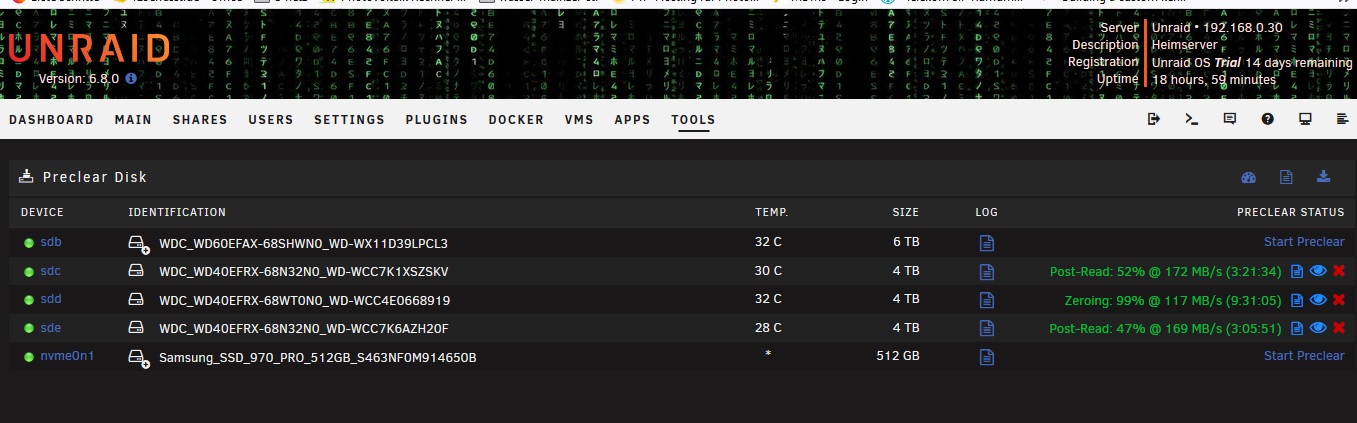1357x423 pixels.
Task: Stop the preclear on sdc with red X
Action: [1338, 271]
